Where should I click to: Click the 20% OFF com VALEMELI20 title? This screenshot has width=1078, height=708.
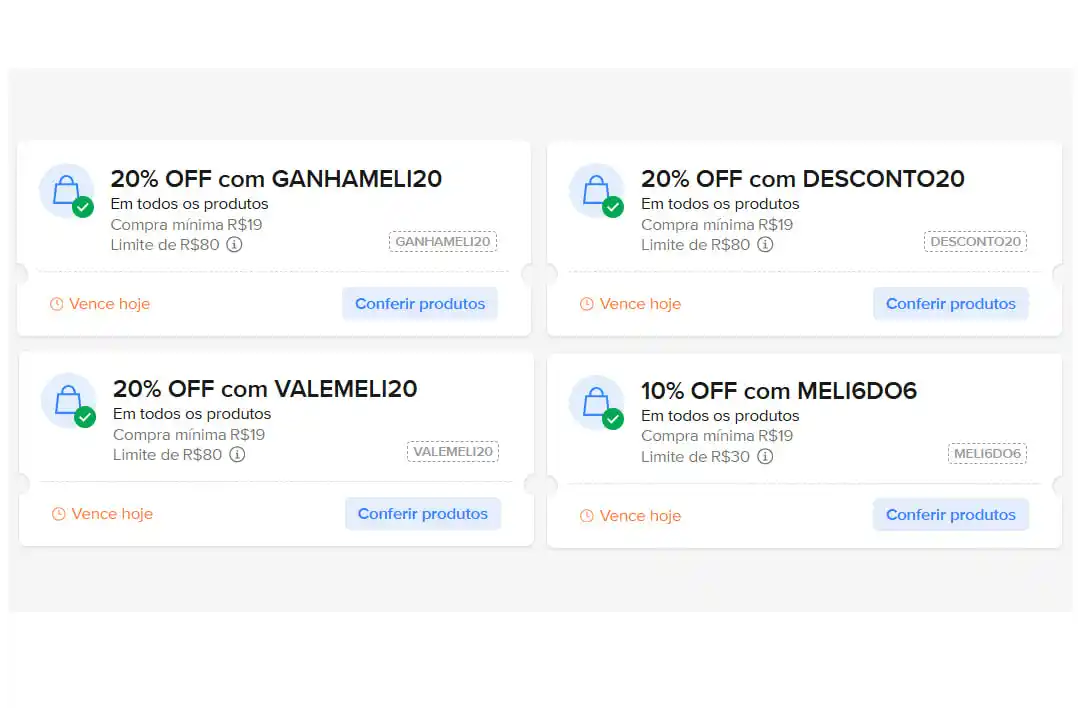[265, 389]
